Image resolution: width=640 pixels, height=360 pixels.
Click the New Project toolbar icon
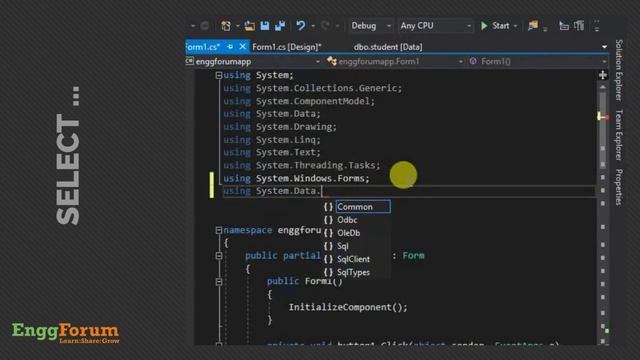226,26
